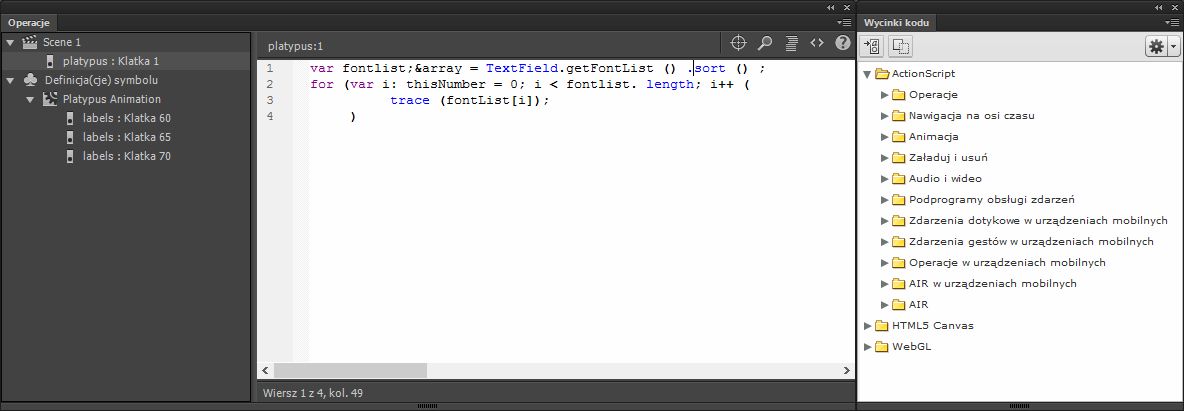Open Help with the question mark icon
1184x411 pixels.
[843, 43]
